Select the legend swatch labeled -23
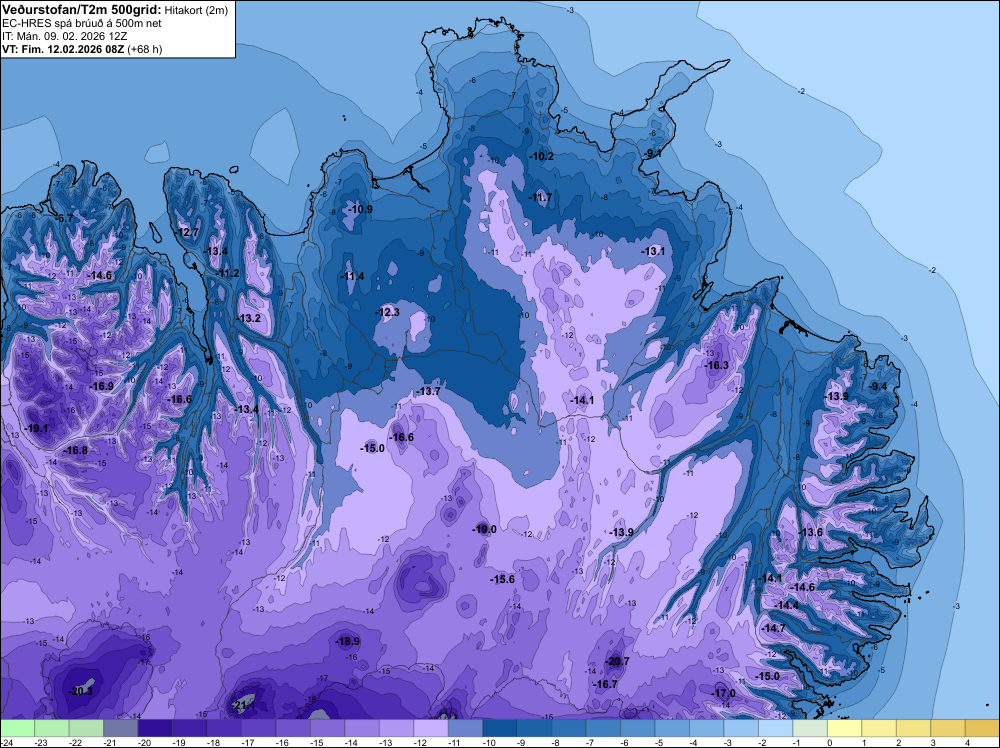Image resolution: width=1000 pixels, height=748 pixels. tap(52, 728)
